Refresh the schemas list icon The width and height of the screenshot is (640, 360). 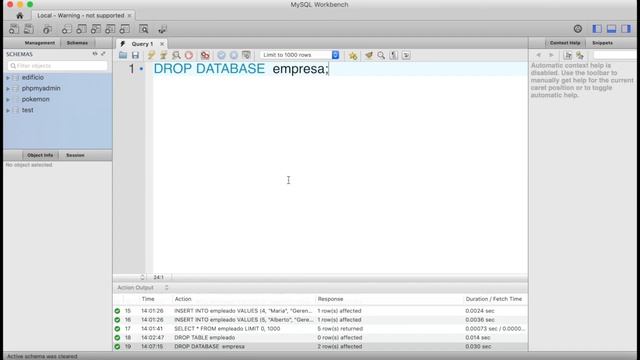click(x=95, y=53)
